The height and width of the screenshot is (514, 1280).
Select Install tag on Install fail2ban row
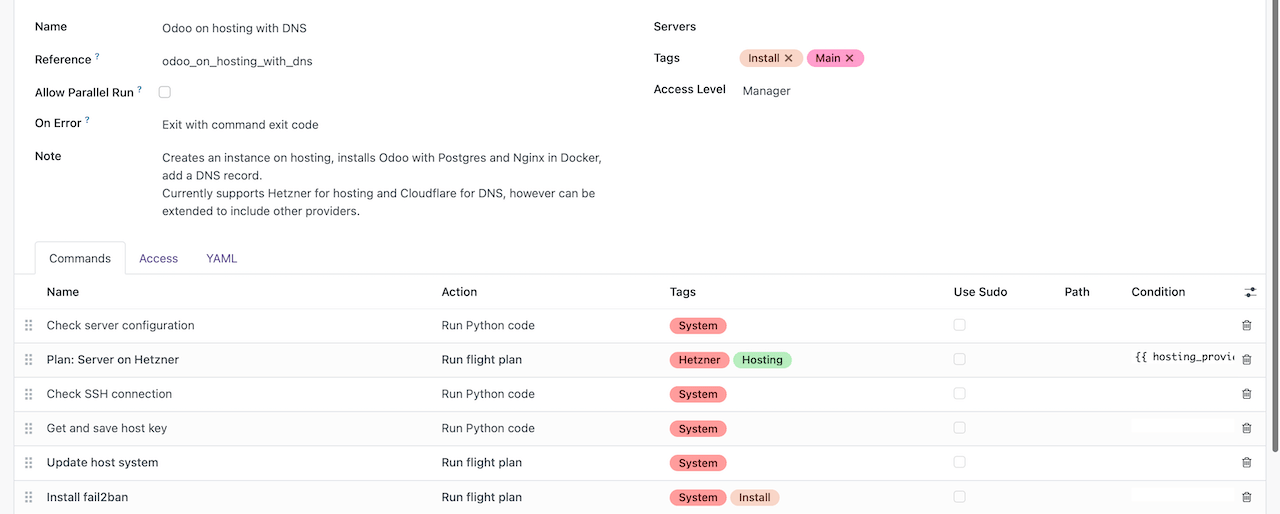tap(755, 497)
